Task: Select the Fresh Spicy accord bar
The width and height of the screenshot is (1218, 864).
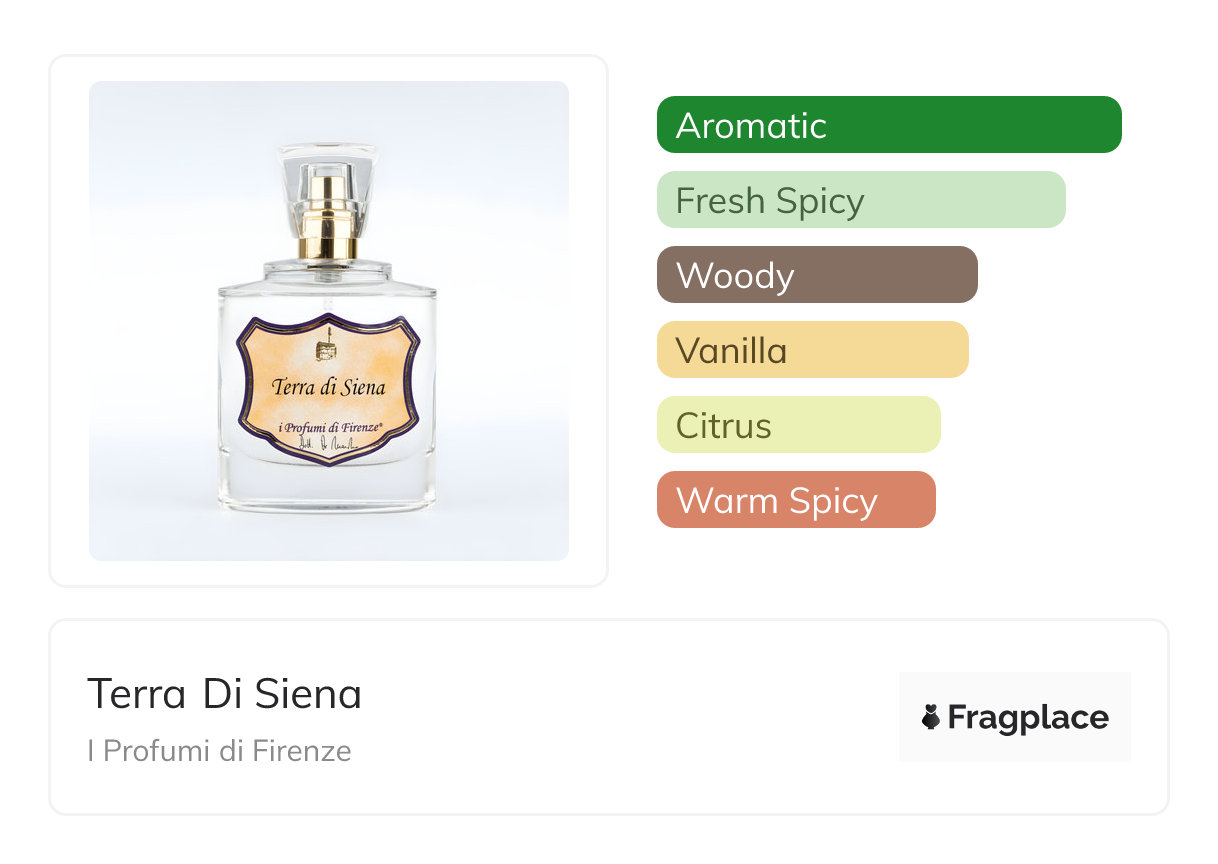Action: 860,200
